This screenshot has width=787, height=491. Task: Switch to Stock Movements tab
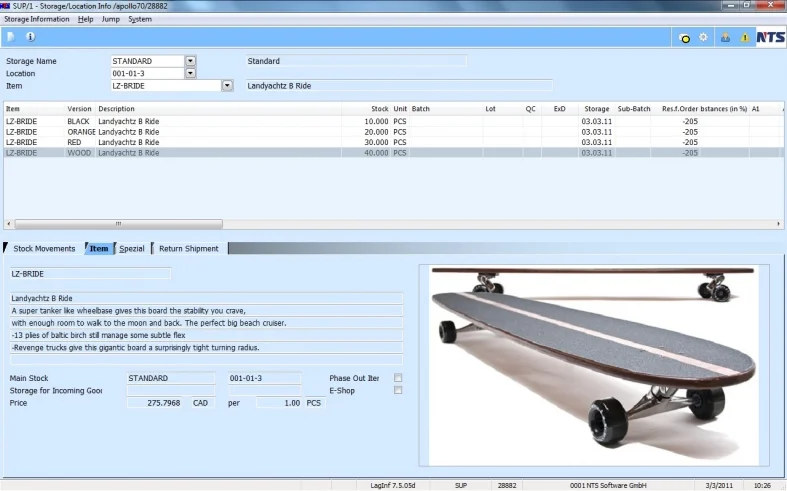click(x=44, y=249)
